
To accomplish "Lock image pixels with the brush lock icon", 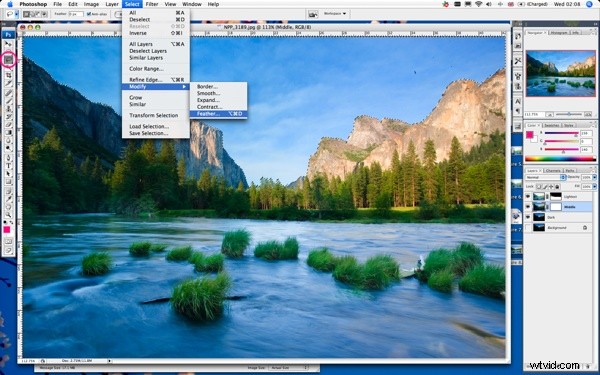I will [545, 187].
